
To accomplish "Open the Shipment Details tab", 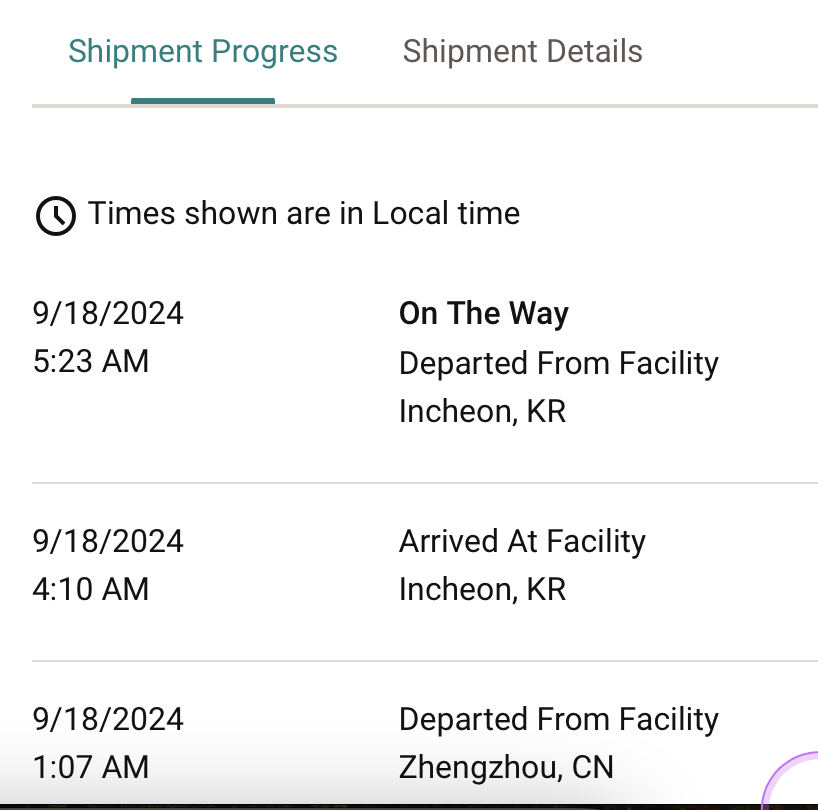I will click(522, 52).
